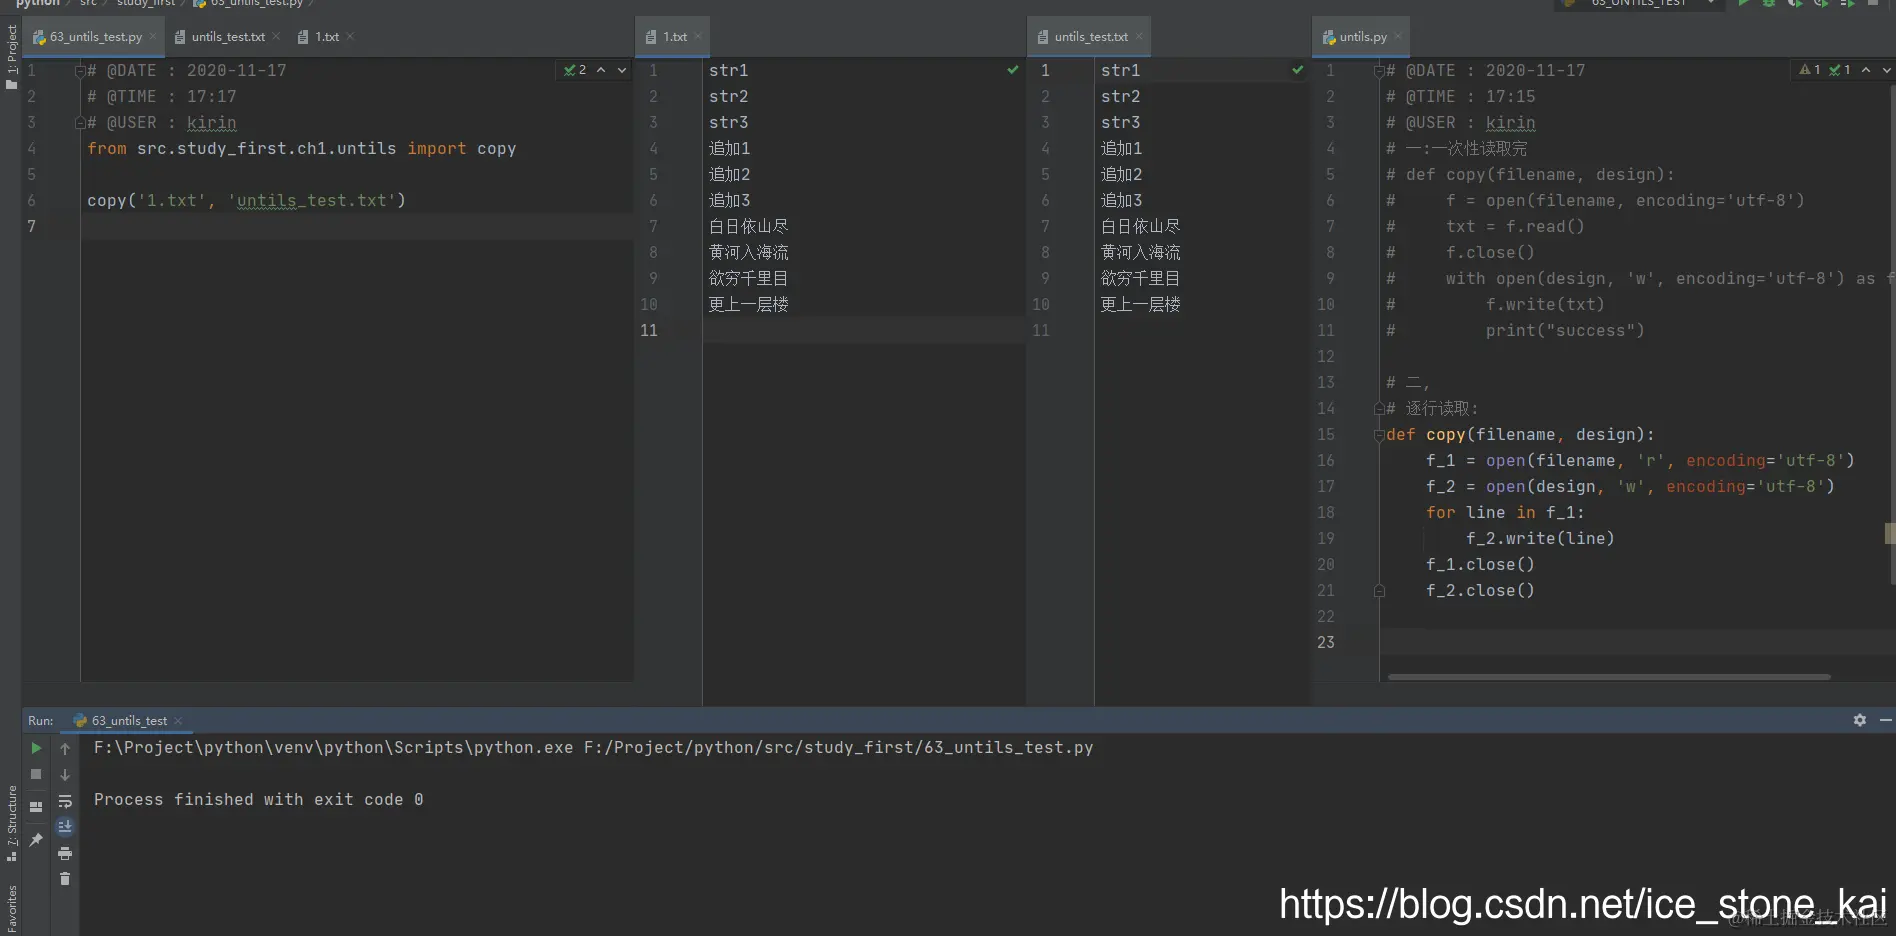Open Run panel settings gear

click(1860, 720)
